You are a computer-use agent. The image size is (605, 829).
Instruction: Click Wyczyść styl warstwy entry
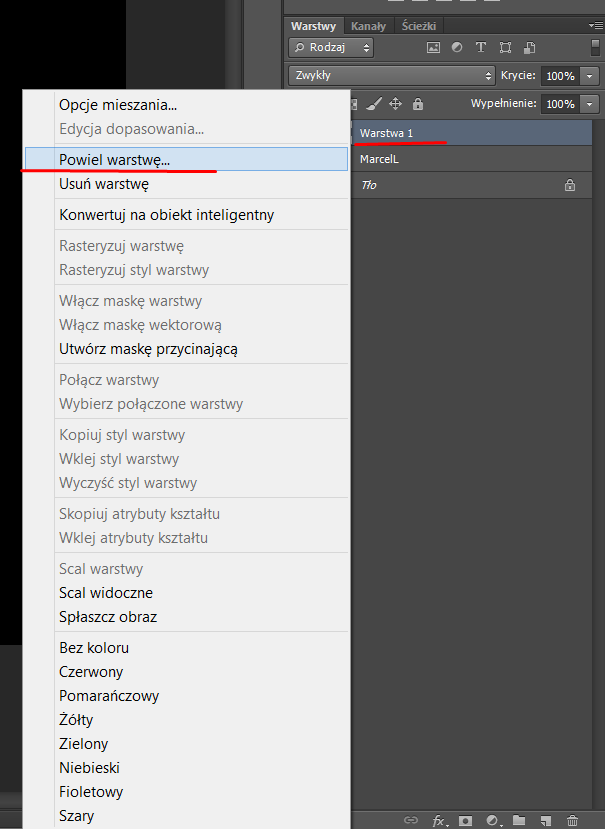186,483
